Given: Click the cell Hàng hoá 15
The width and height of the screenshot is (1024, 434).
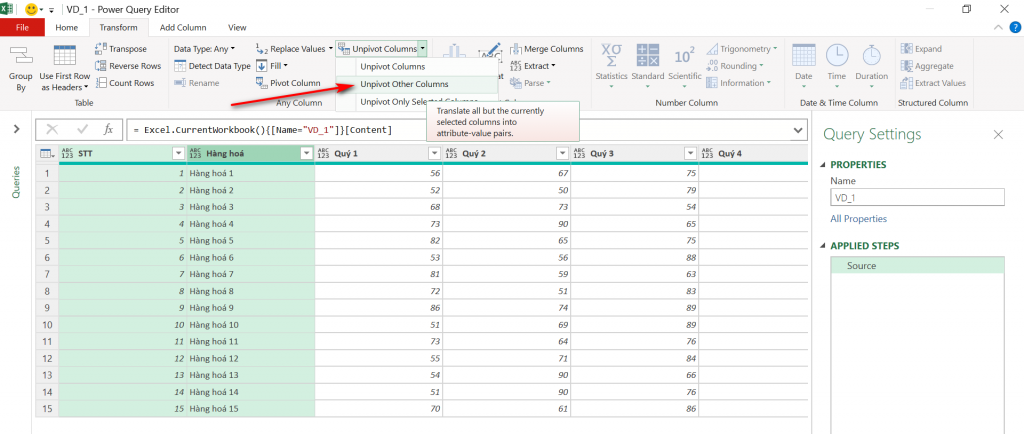Looking at the screenshot, I should point(251,407).
